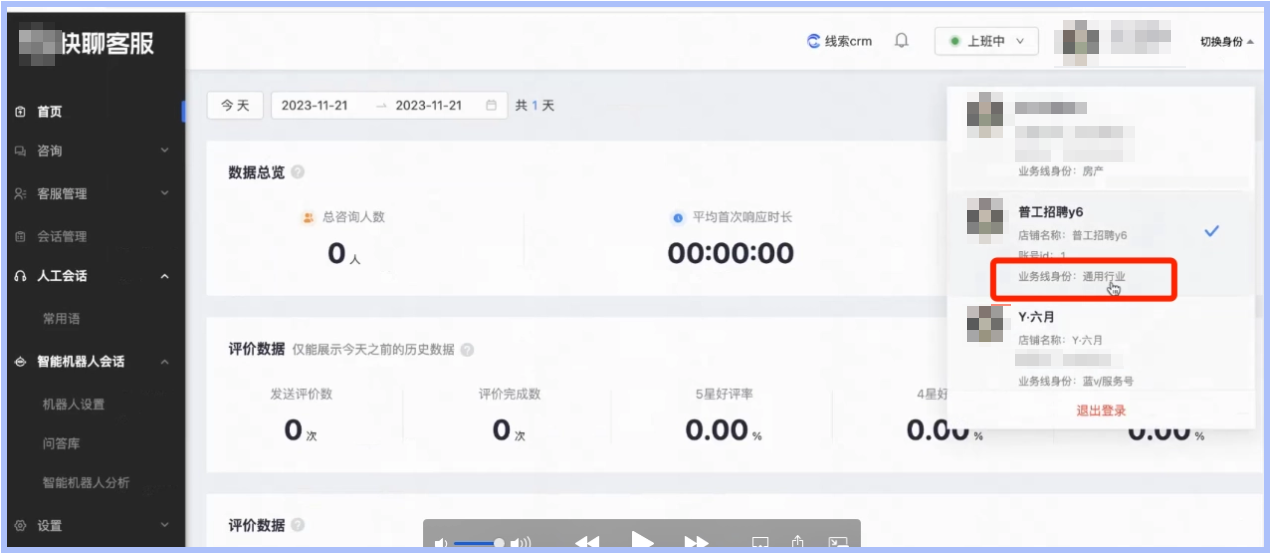Viewport: 1272px width, 554px height.
Task: Open the 上班中 status dropdown
Action: coord(986,42)
